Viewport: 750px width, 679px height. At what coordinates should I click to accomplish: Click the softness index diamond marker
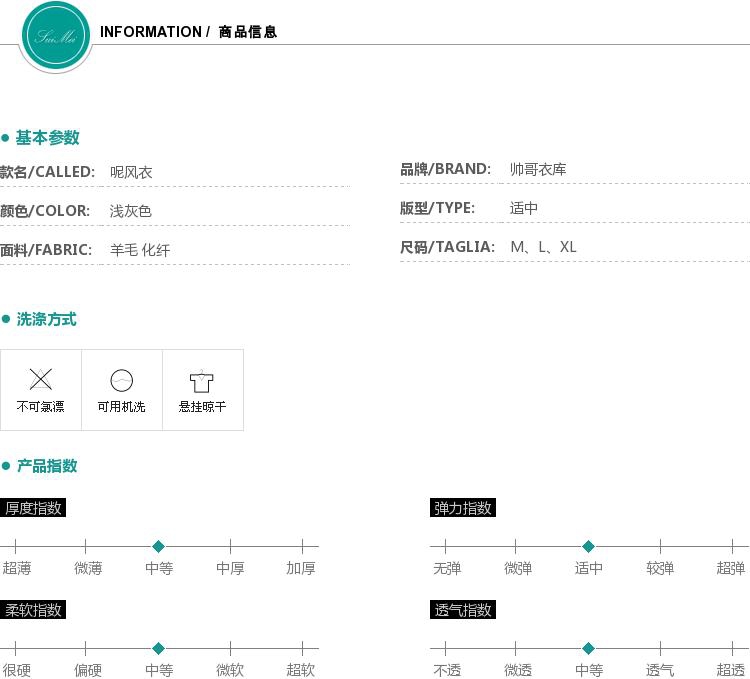point(158,649)
